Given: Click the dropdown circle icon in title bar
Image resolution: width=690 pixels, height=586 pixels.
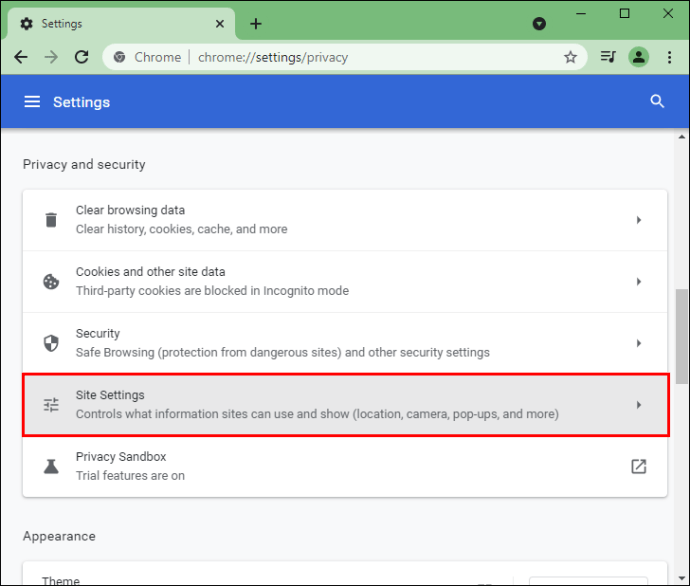Looking at the screenshot, I should click(x=539, y=24).
